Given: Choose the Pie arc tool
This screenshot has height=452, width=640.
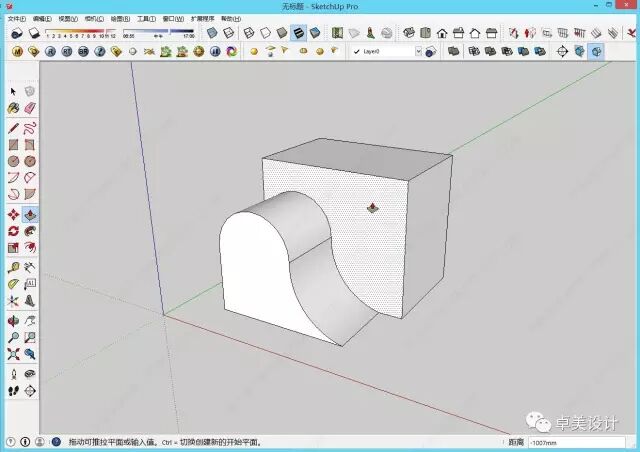Looking at the screenshot, I should tap(30, 194).
